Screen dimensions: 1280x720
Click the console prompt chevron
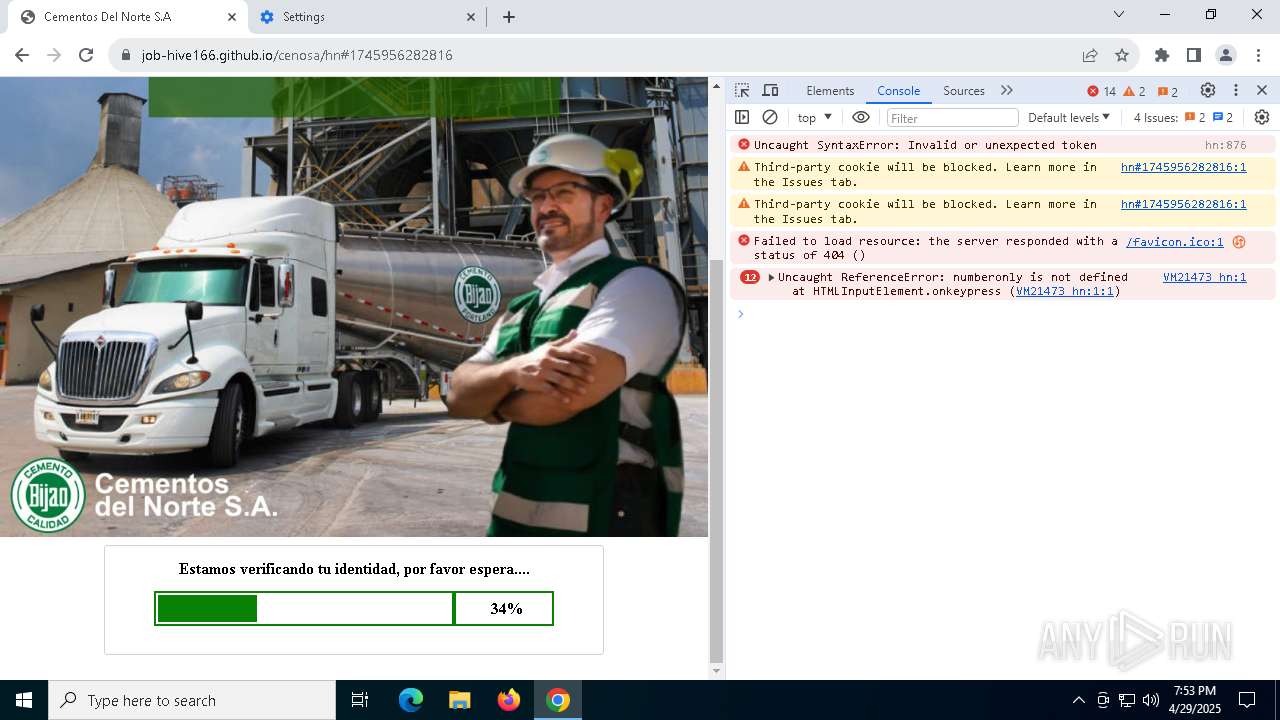tap(741, 314)
